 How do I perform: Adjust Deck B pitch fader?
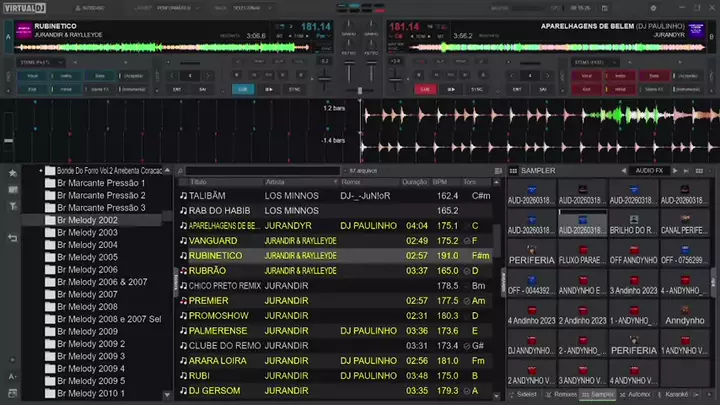tap(395, 79)
